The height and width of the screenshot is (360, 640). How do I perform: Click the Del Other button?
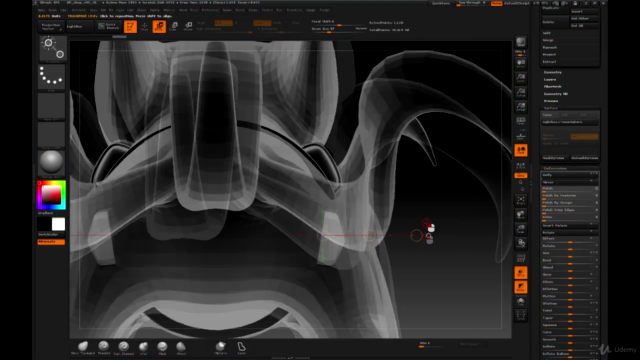coord(584,18)
